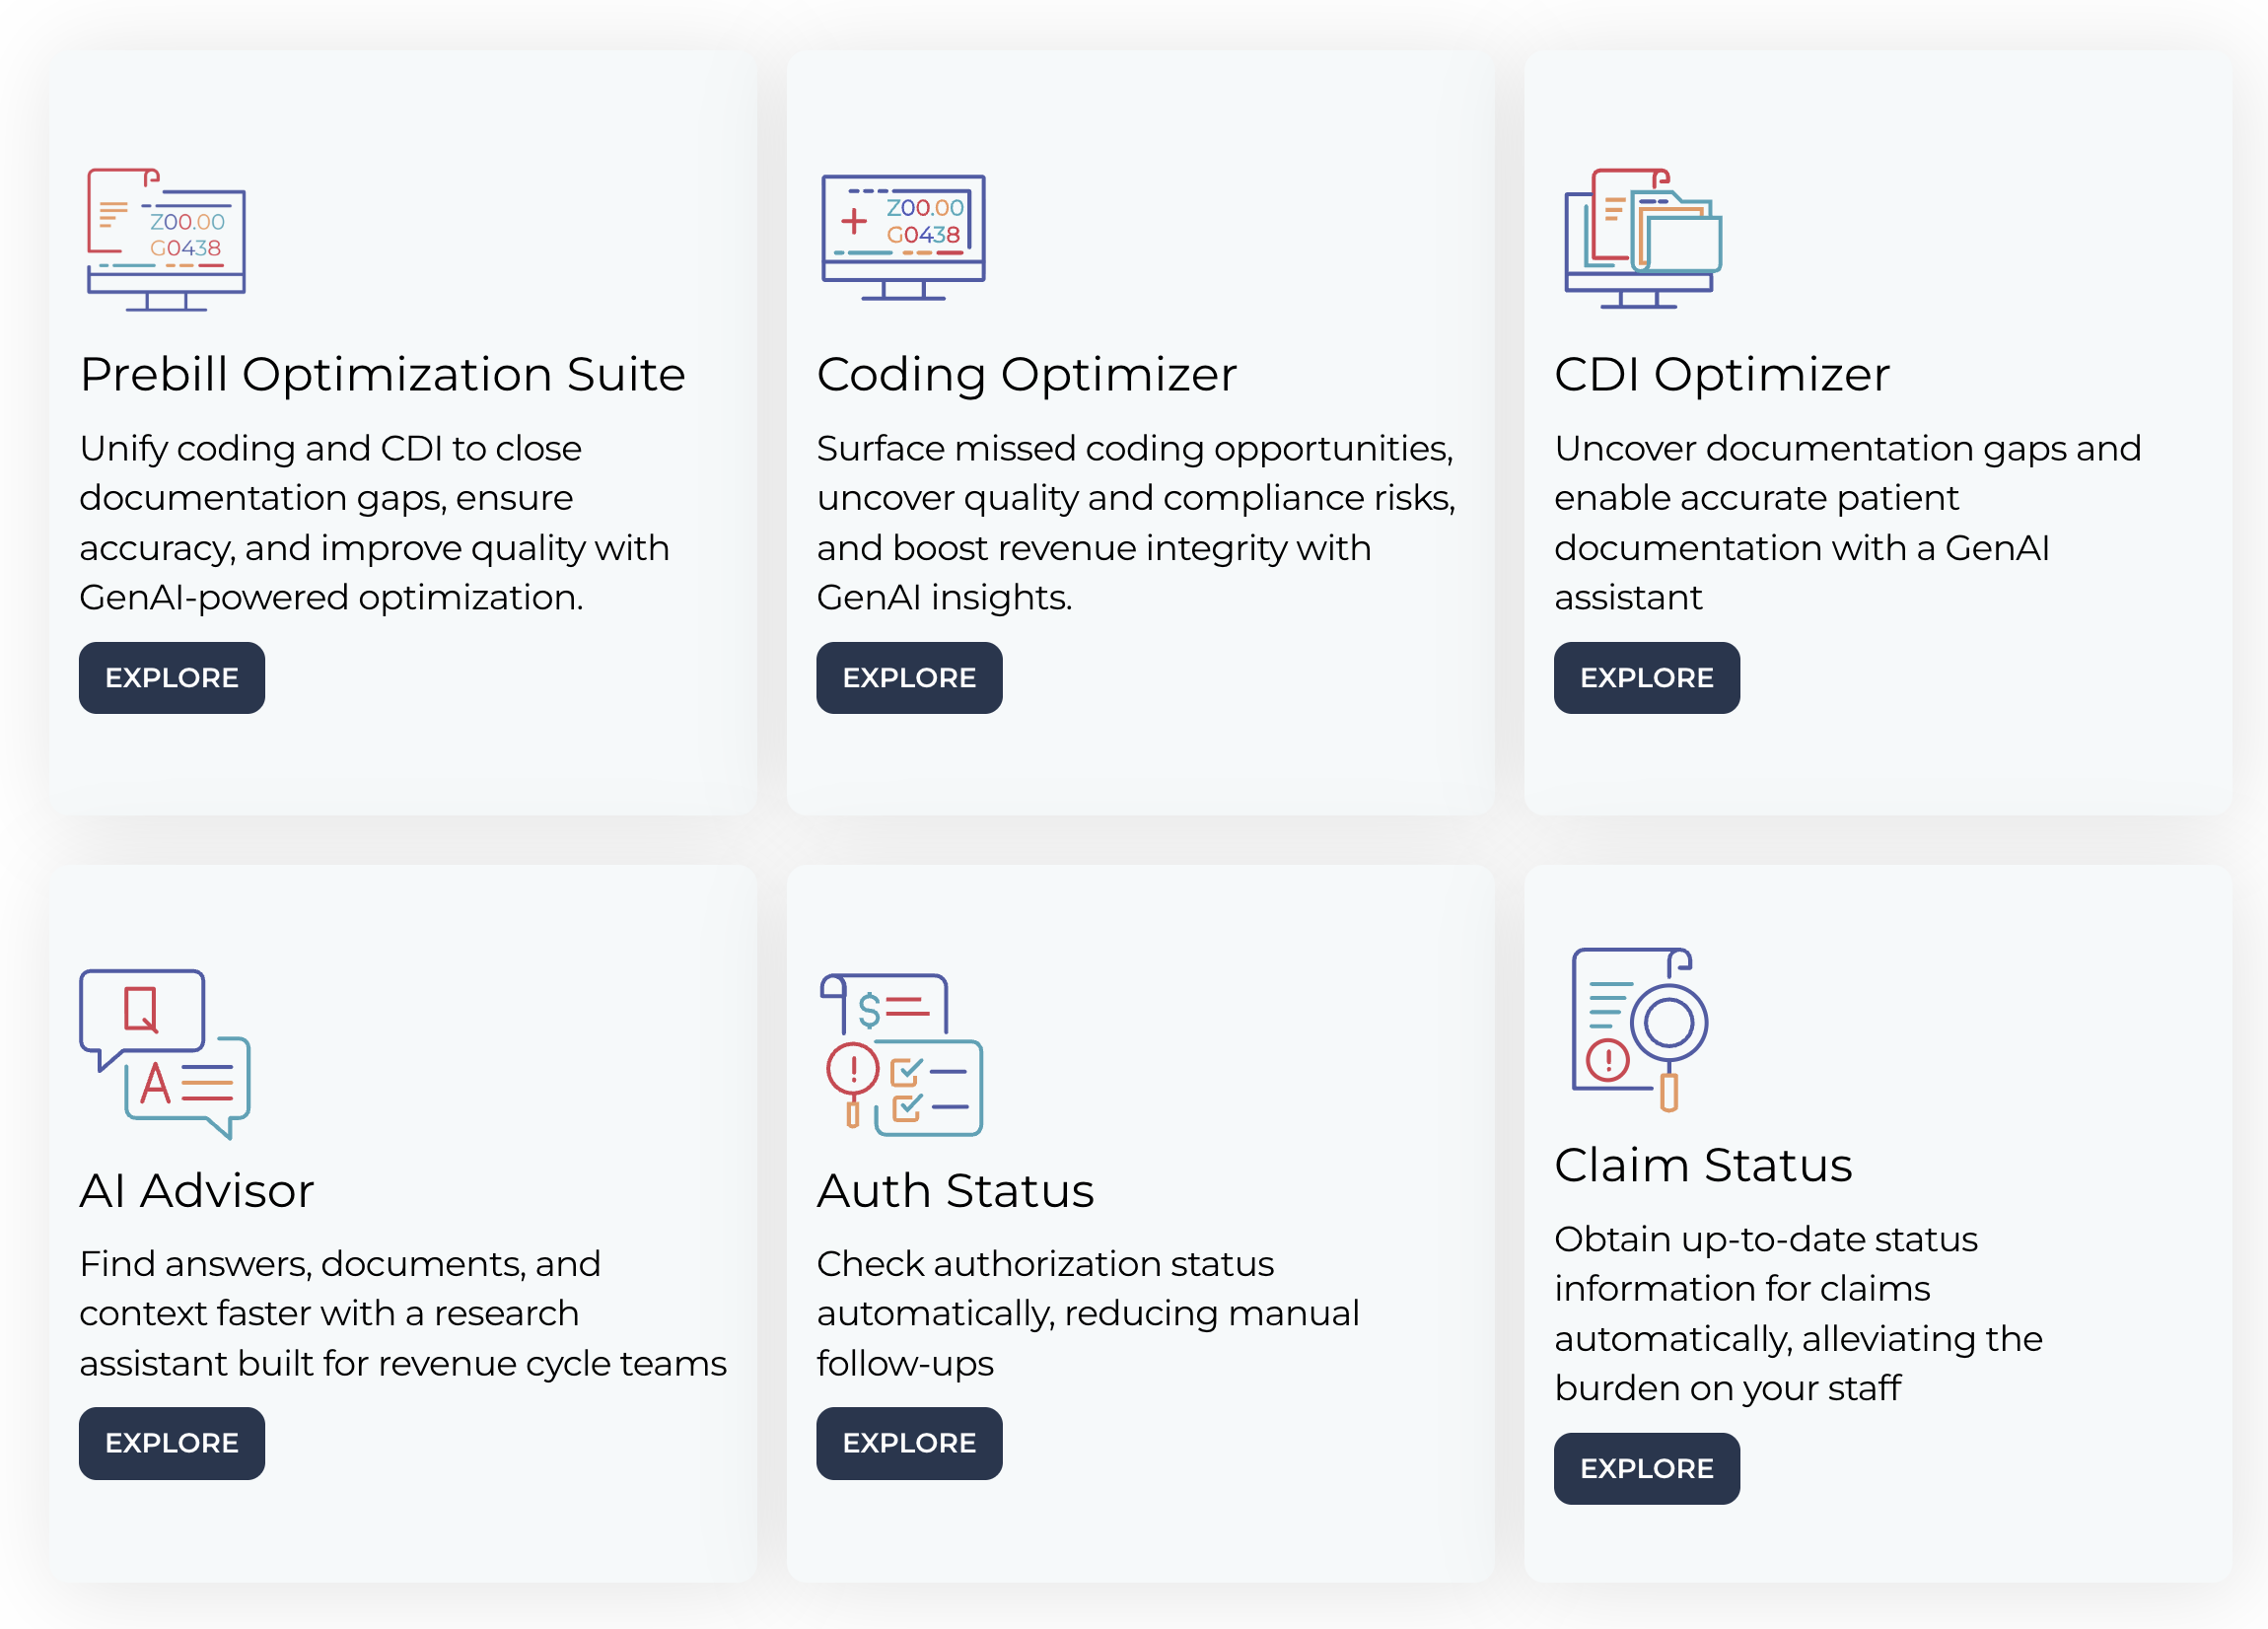Screen dimensions: 2268x1629
Task: Click the AI Advisor chat bubbles icon
Action: click(x=165, y=1053)
